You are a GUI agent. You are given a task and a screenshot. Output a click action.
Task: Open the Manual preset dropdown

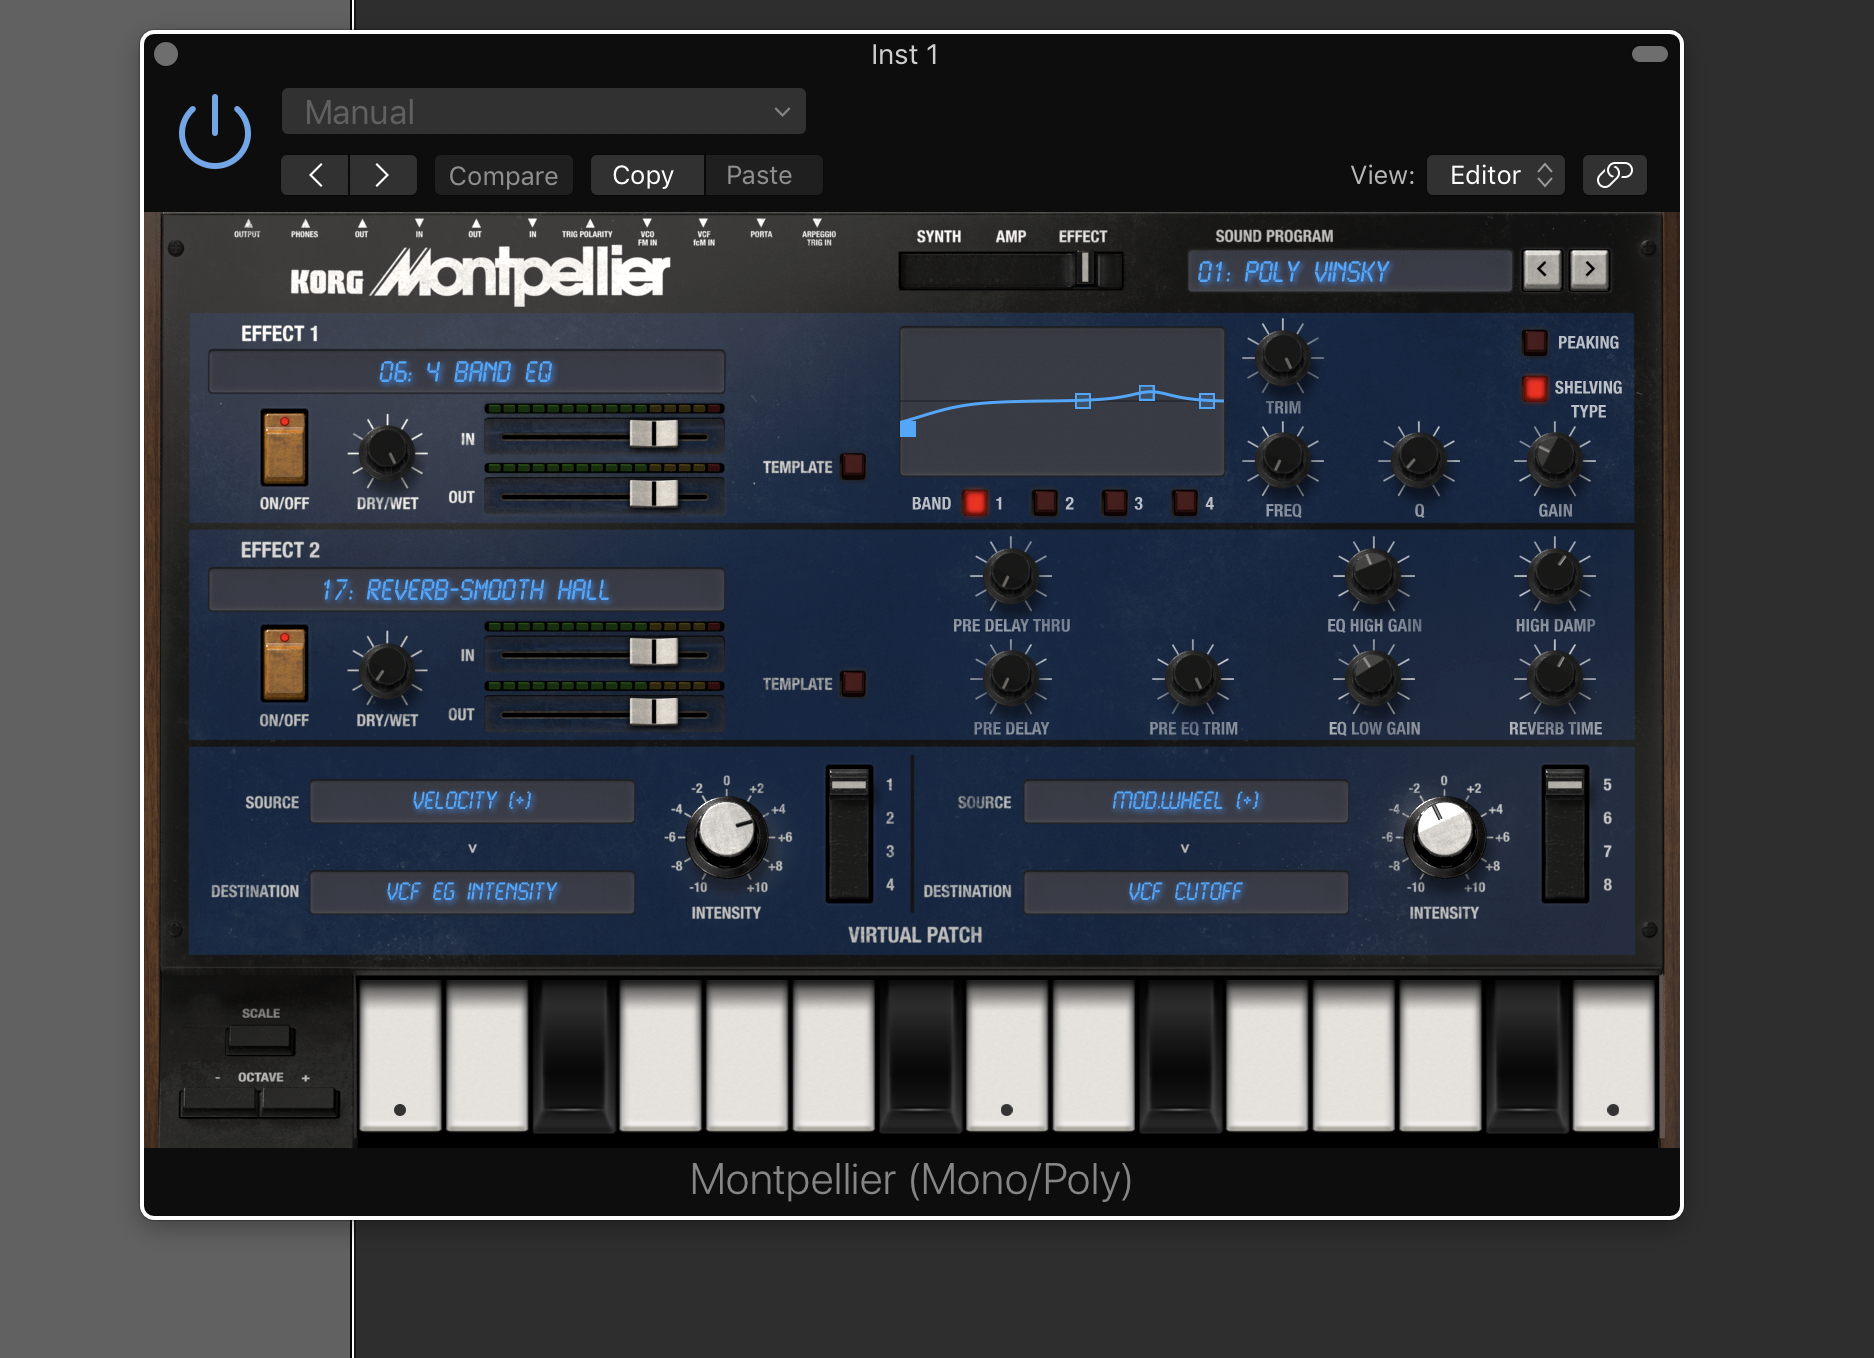[x=543, y=111]
